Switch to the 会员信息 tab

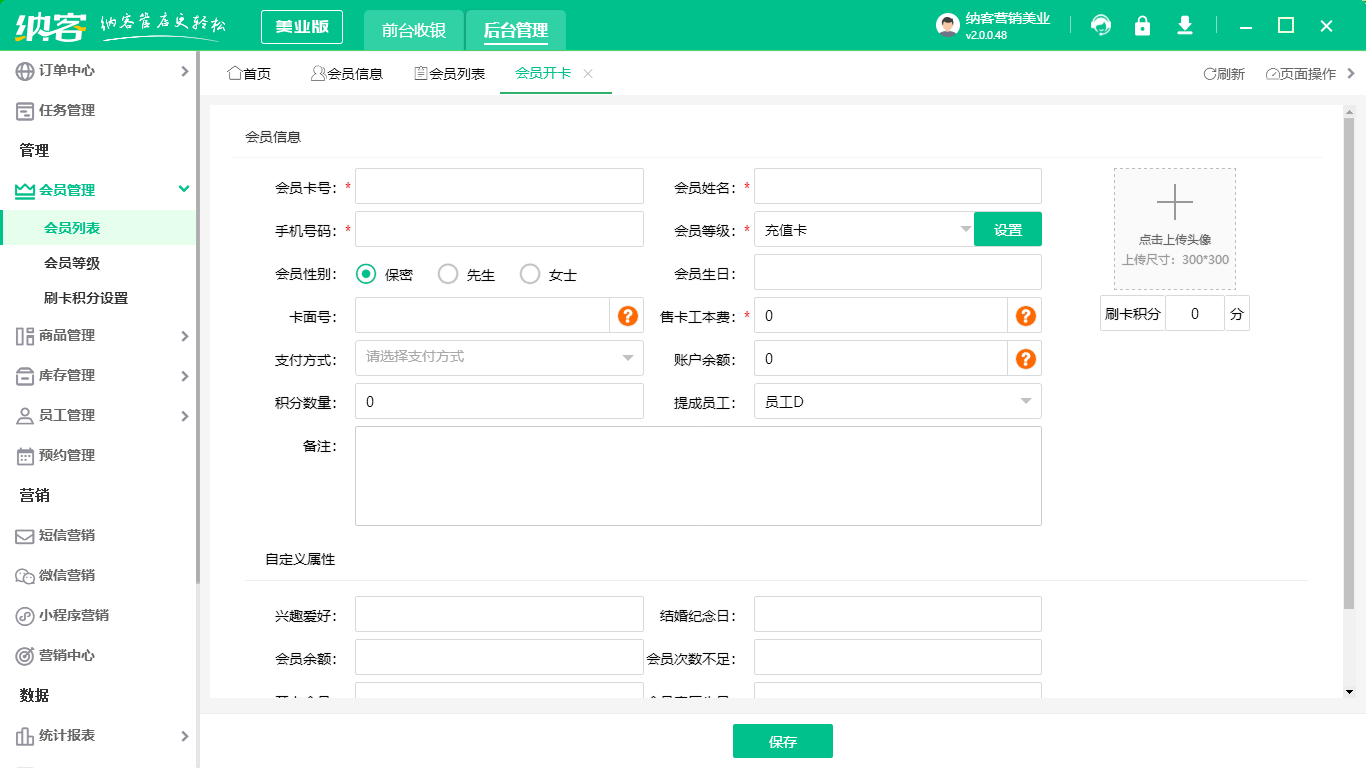point(347,73)
